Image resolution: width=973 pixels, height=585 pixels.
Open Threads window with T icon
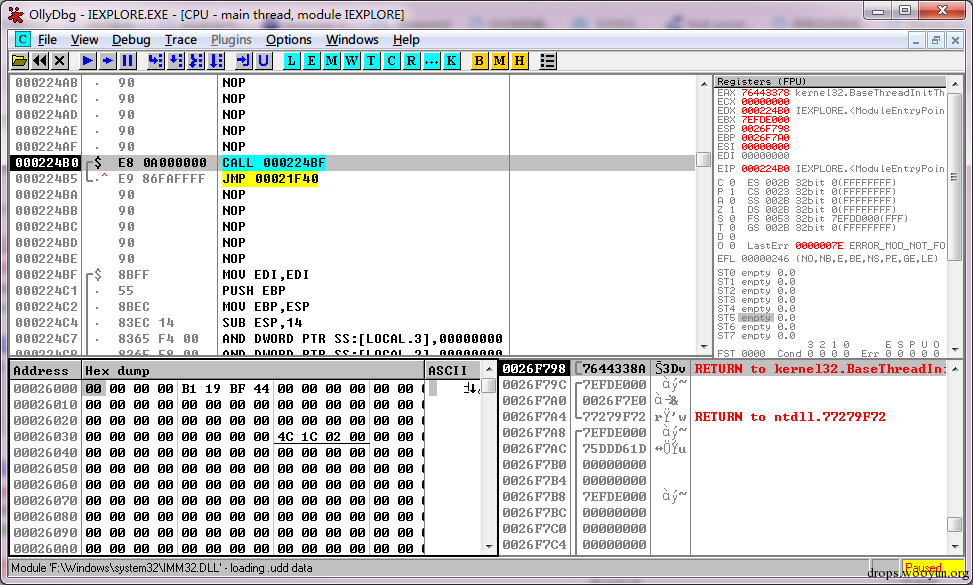pos(371,61)
